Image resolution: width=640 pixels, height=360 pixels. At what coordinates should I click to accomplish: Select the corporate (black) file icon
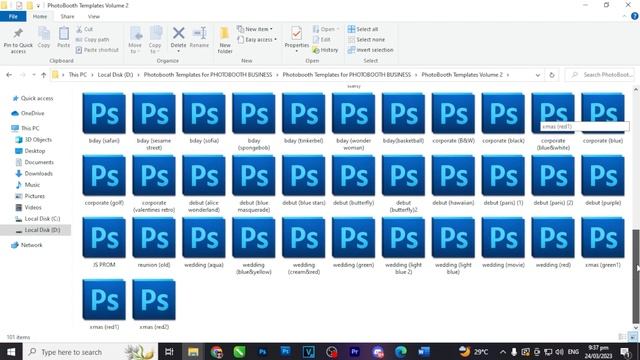point(503,113)
